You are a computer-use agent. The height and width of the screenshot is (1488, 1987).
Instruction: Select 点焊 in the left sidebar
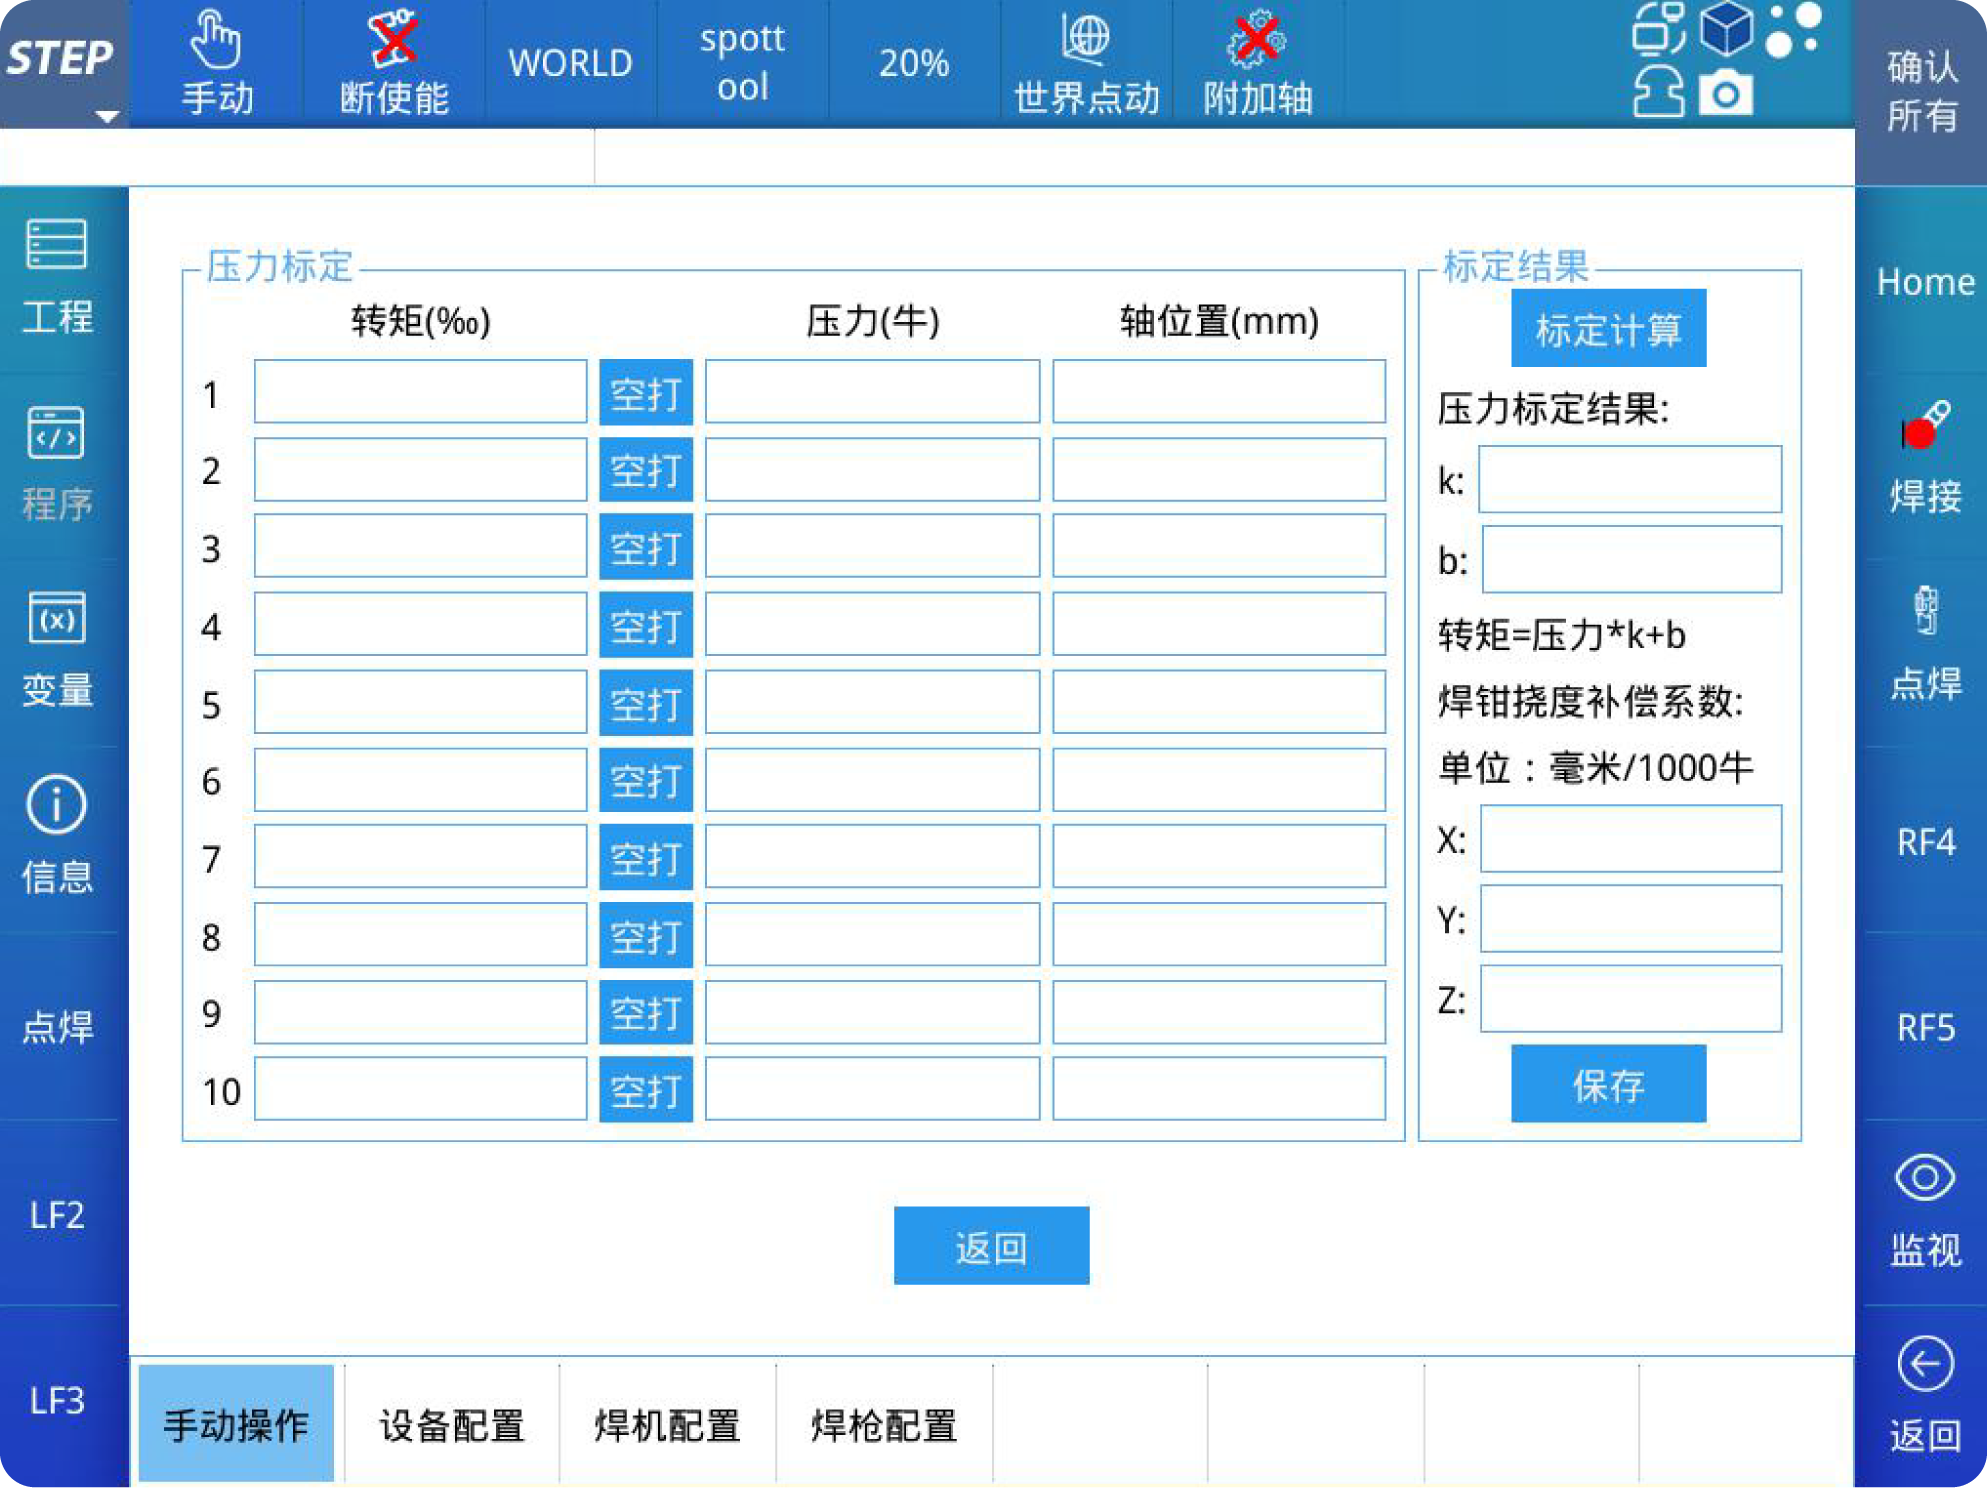point(59,1027)
